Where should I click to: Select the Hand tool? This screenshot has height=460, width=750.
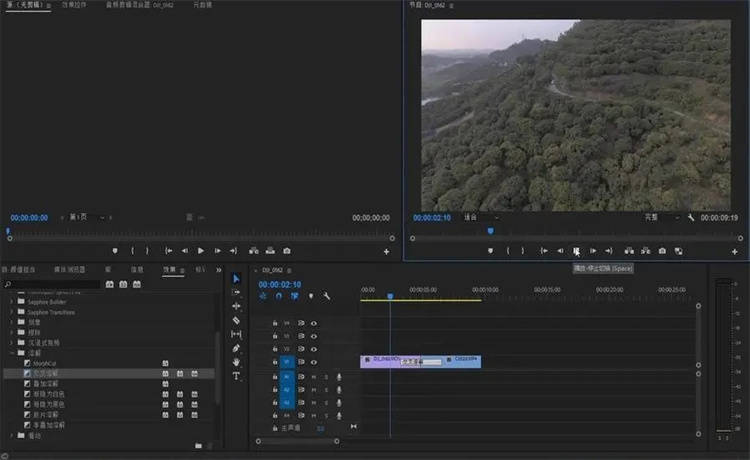(236, 362)
